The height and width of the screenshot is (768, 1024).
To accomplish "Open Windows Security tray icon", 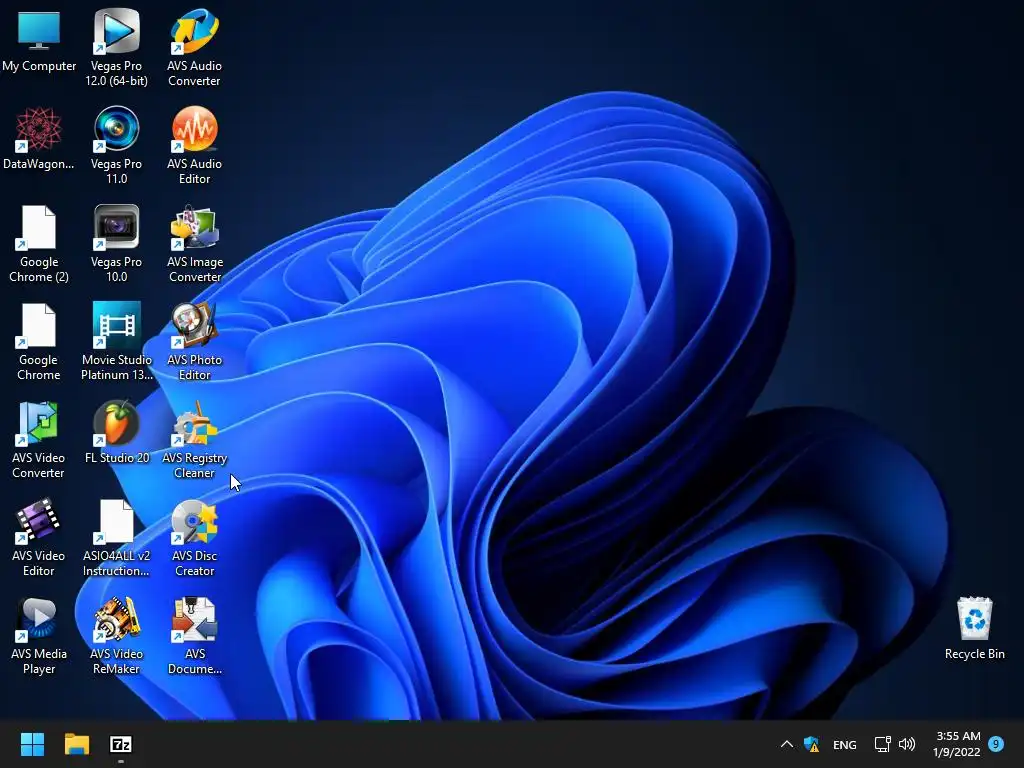I will click(811, 744).
